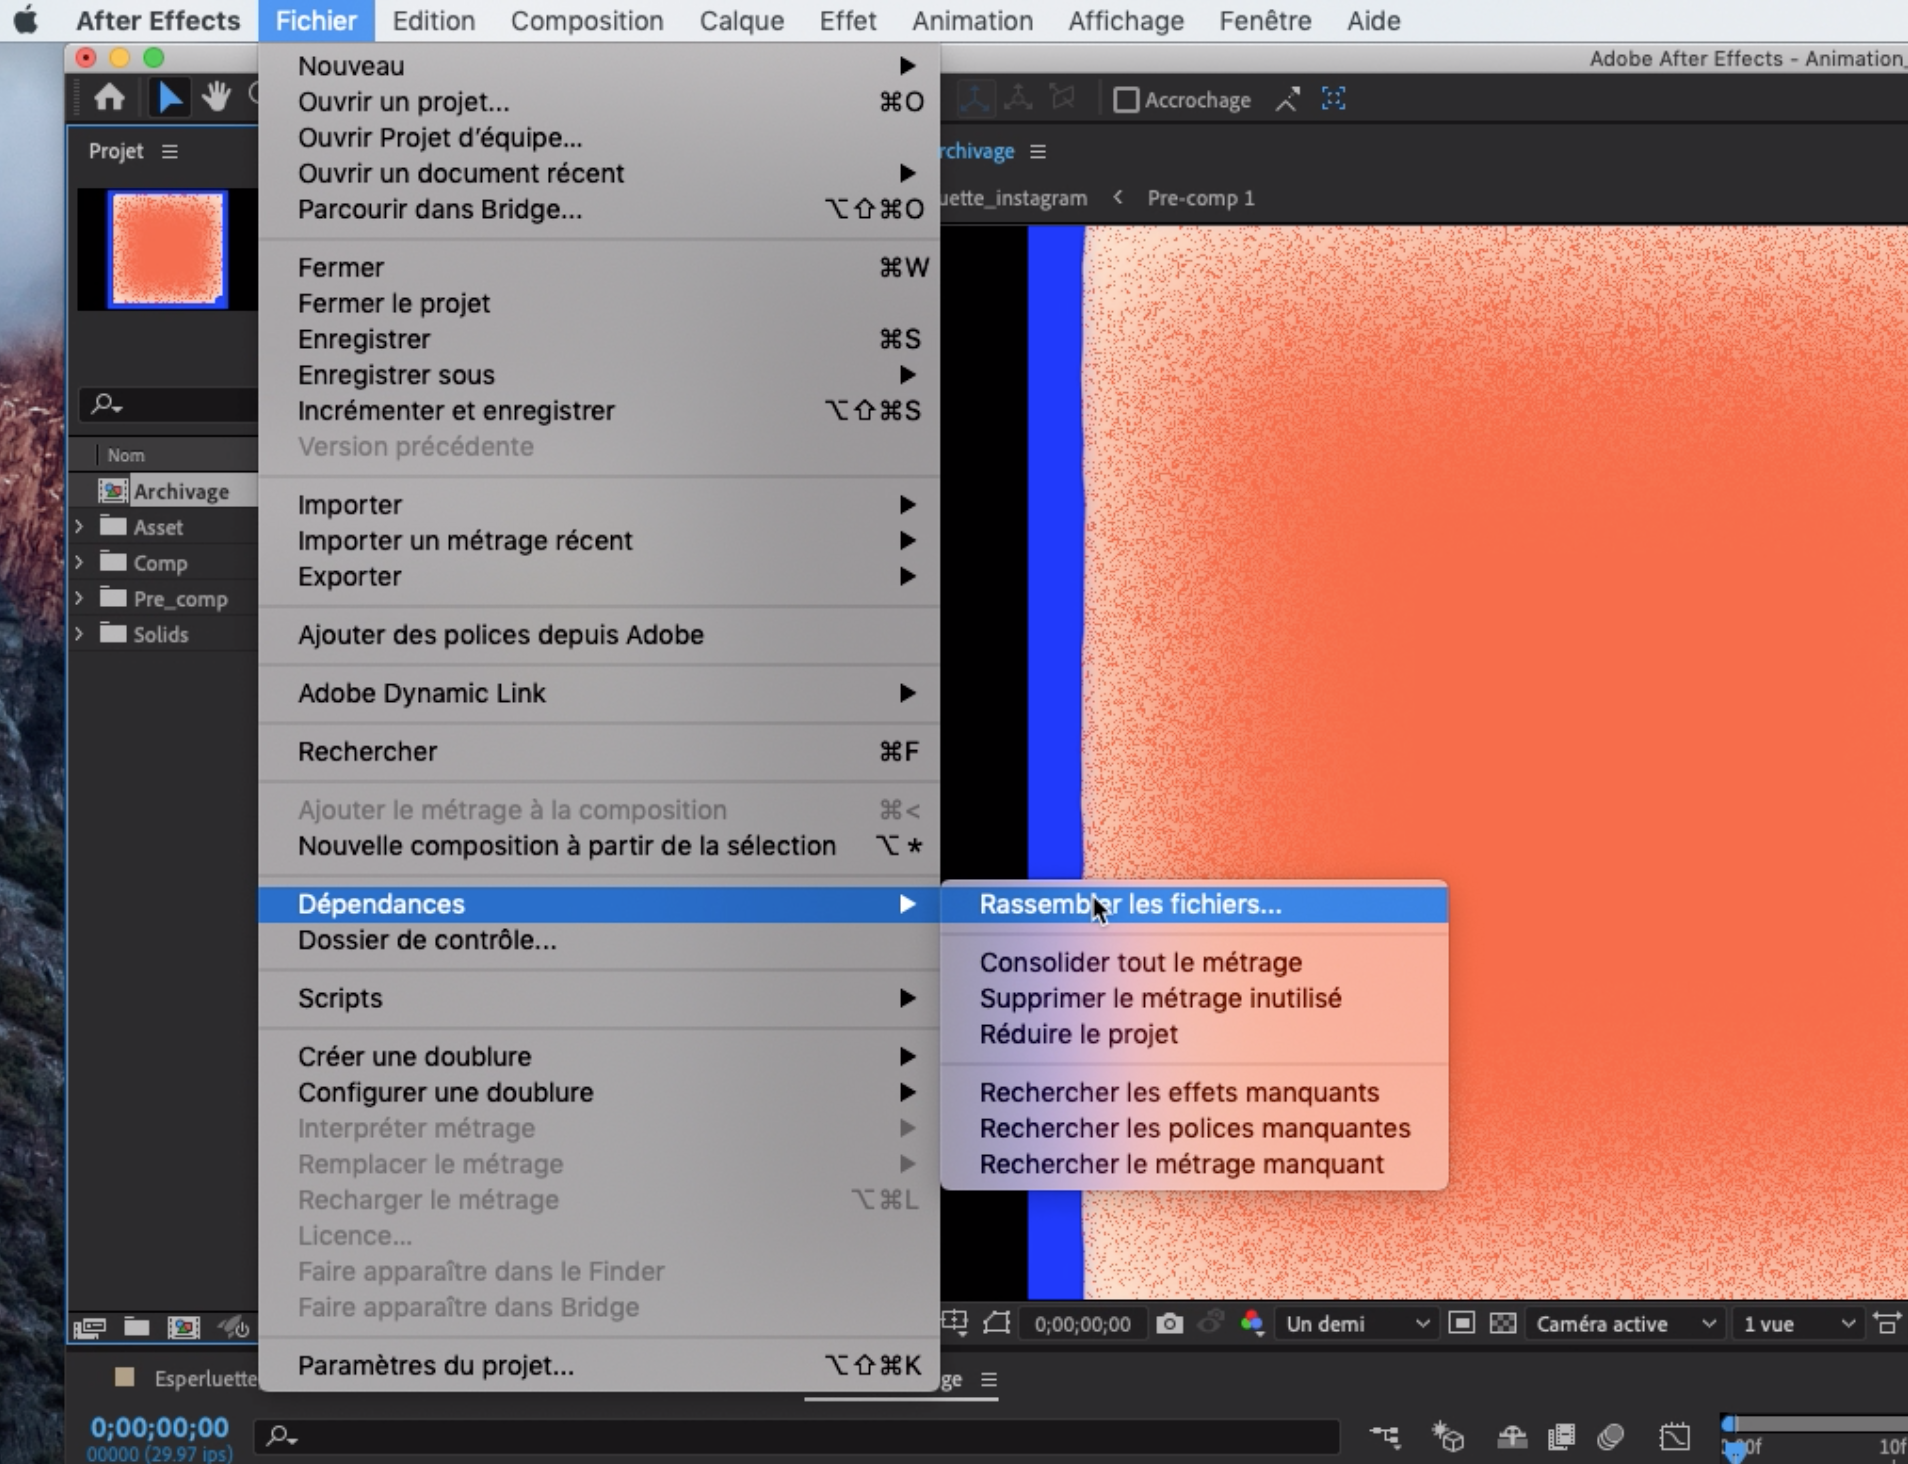
Task: Open the timeline panel hamburger menu
Action: tap(989, 1380)
